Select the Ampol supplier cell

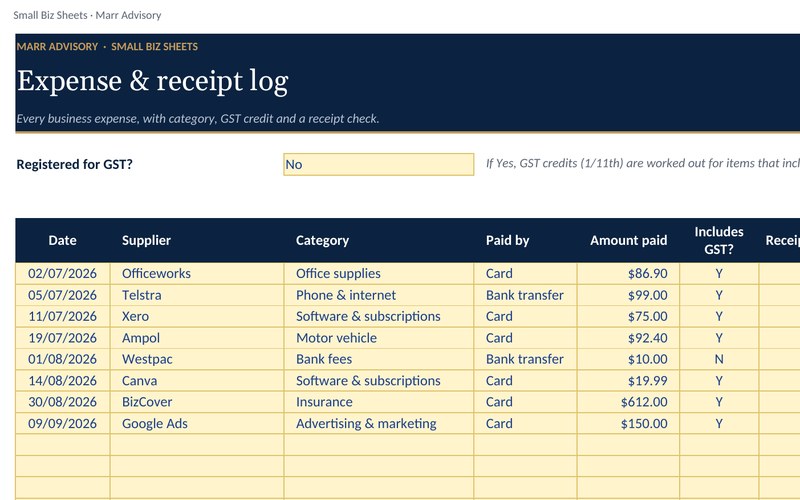197,338
